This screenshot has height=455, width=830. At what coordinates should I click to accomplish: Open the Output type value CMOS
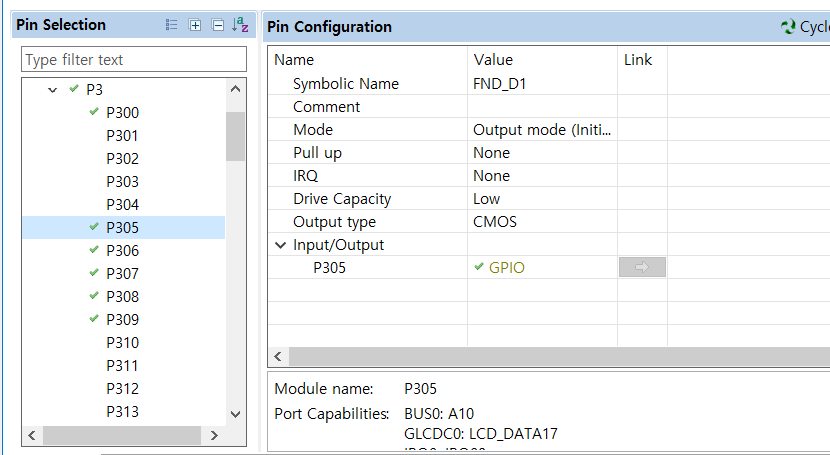542,222
